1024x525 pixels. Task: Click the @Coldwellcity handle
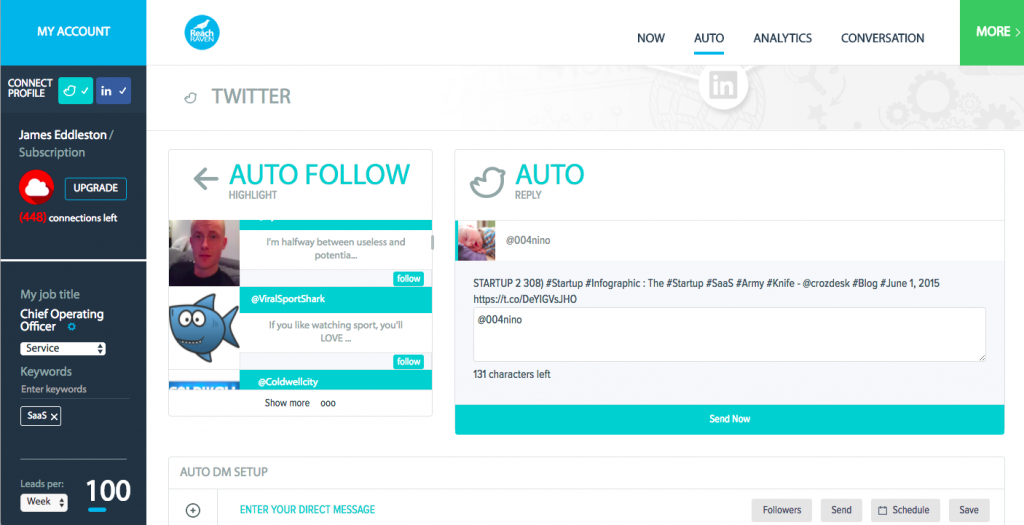click(288, 382)
